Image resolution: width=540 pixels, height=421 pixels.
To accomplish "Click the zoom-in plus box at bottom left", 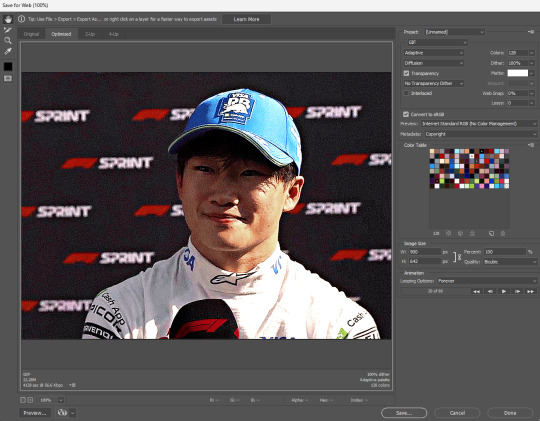I will pyautogui.click(x=30, y=400).
